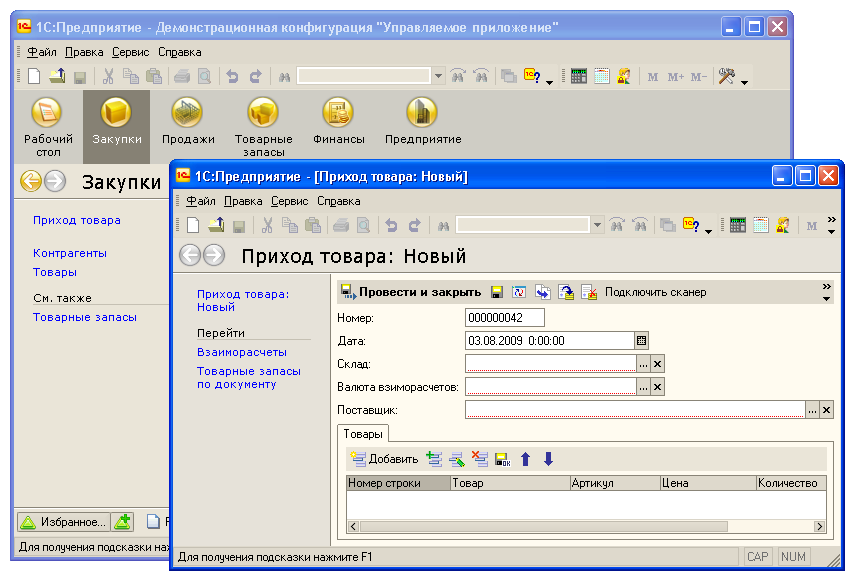Open the Товары link in main window sidebar
Screen dimensions: 855x581
[x=55, y=272]
